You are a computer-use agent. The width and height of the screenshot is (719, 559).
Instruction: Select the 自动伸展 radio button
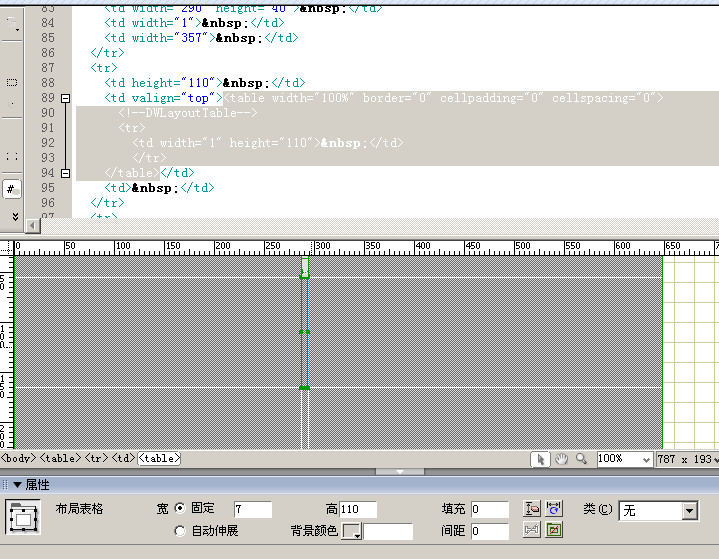[180, 531]
